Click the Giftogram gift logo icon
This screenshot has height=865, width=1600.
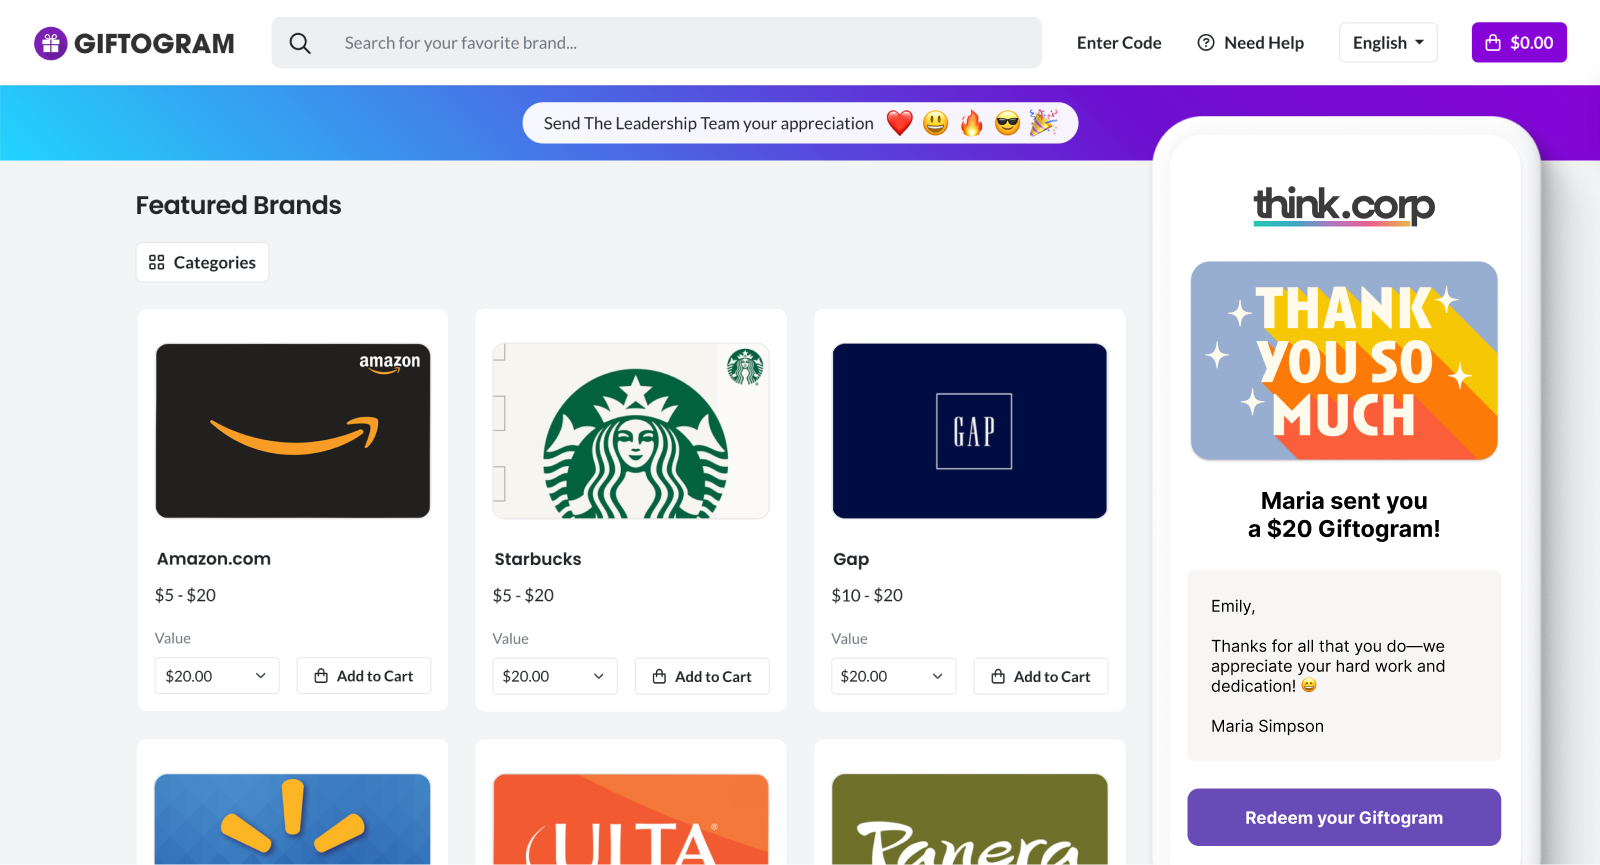50,43
